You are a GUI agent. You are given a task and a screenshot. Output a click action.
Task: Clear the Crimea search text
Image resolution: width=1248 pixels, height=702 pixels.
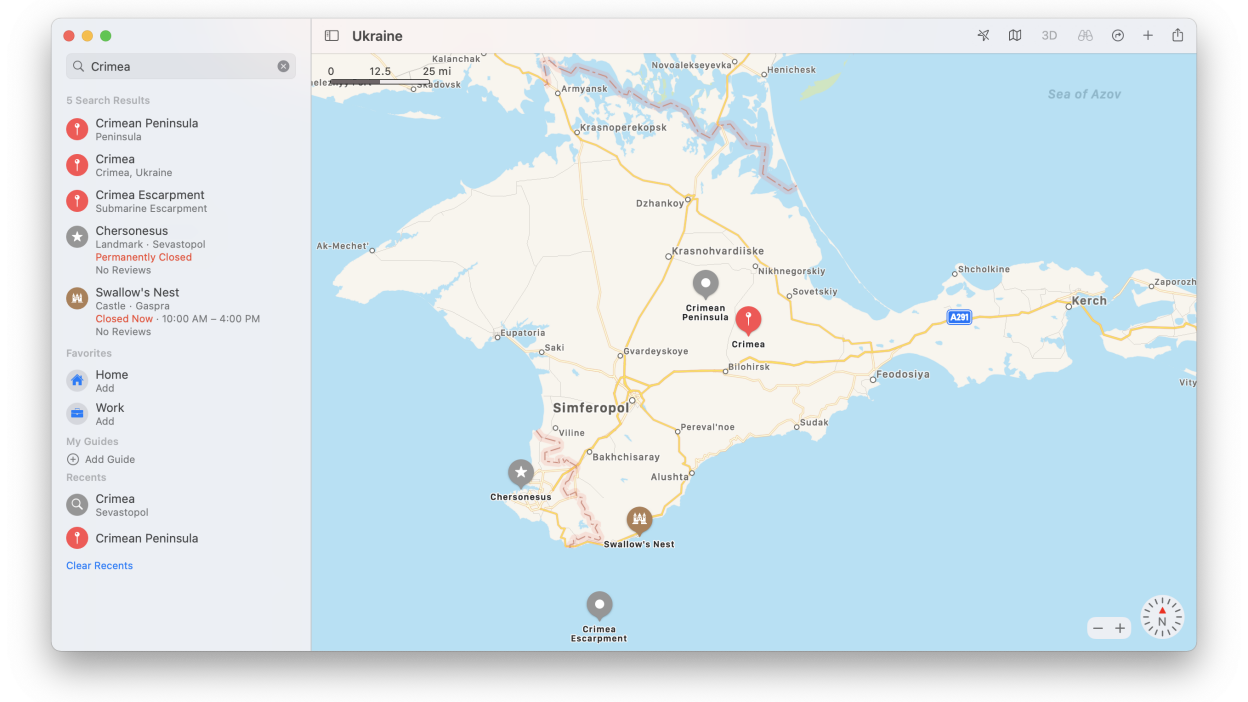(283, 66)
